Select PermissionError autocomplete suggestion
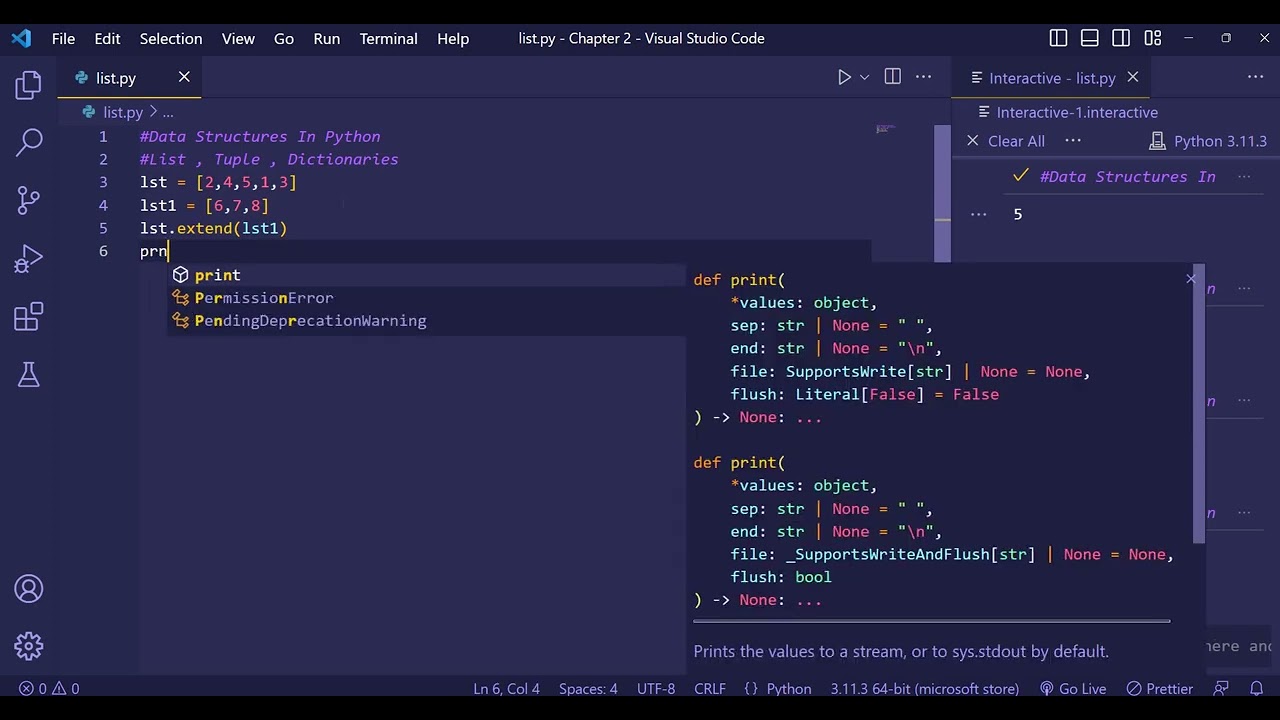The image size is (1280, 720). [x=427, y=298]
